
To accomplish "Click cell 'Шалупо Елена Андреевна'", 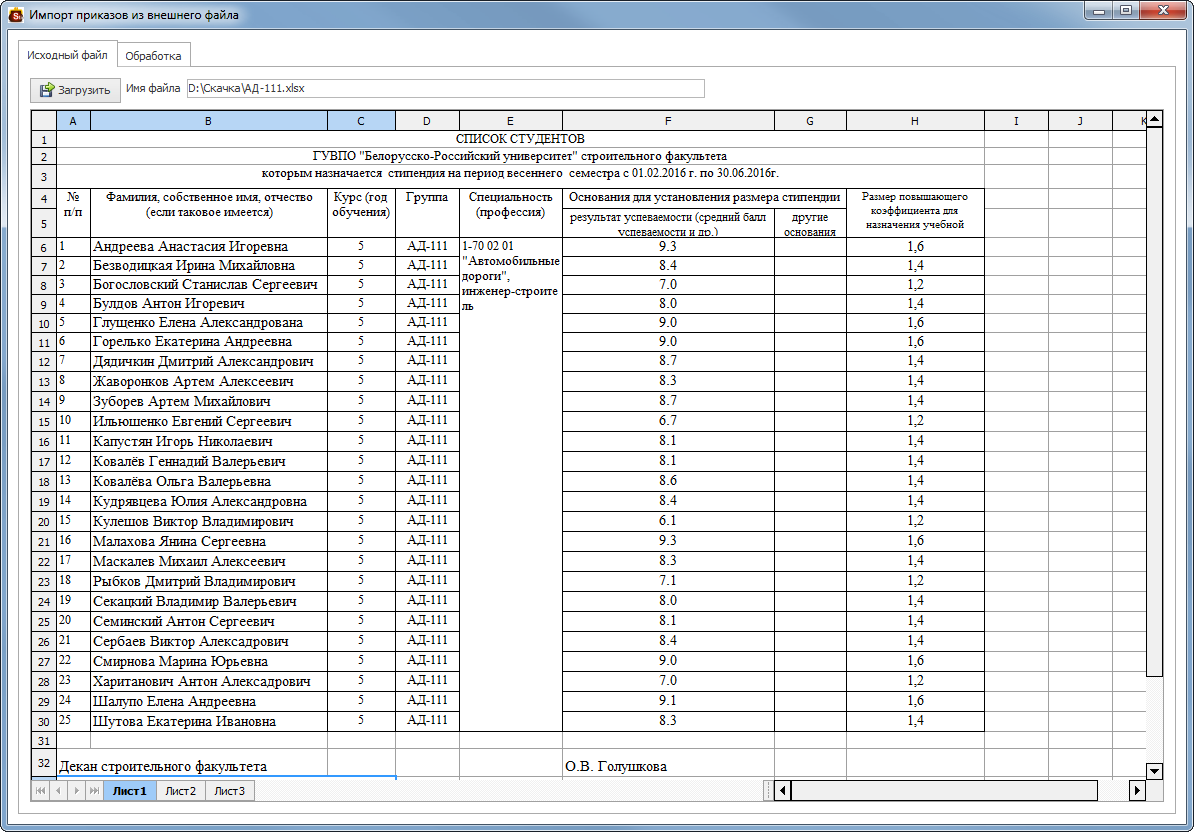I will [209, 701].
